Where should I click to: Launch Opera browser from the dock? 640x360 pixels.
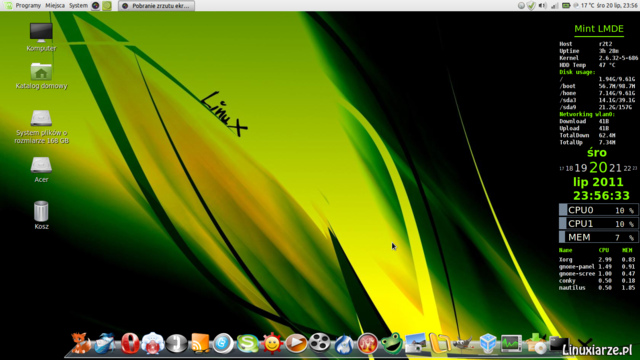(130, 343)
